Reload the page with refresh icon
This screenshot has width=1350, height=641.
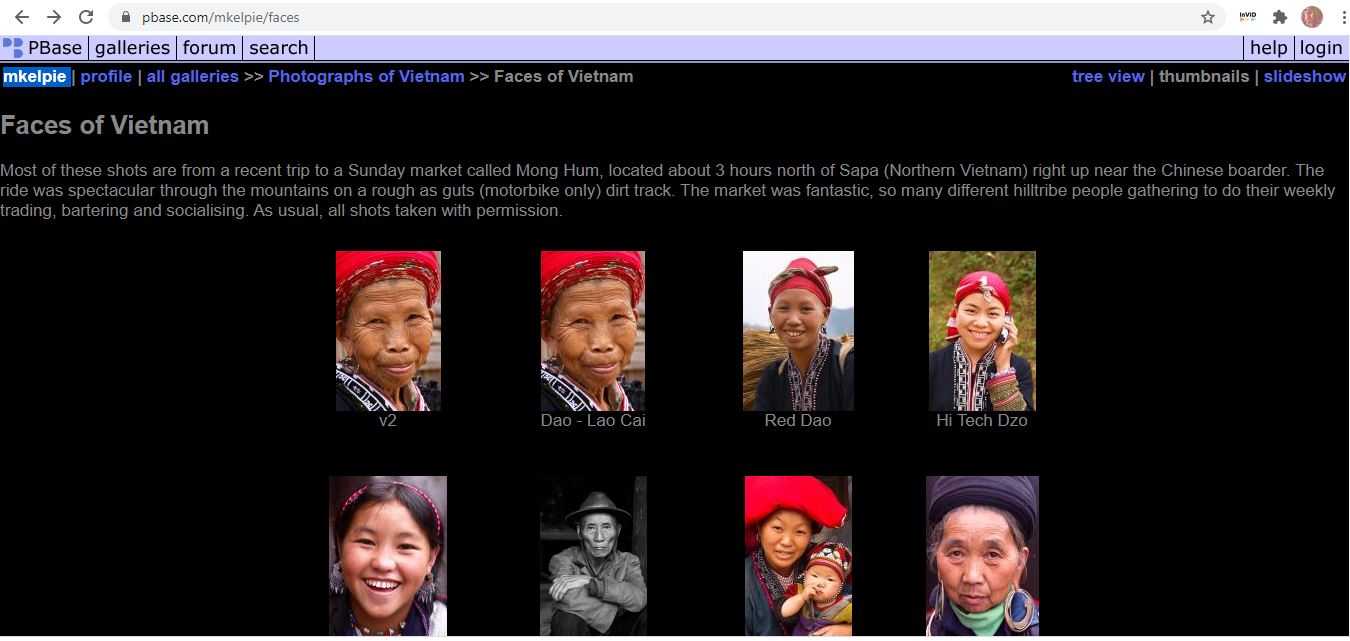pyautogui.click(x=86, y=17)
